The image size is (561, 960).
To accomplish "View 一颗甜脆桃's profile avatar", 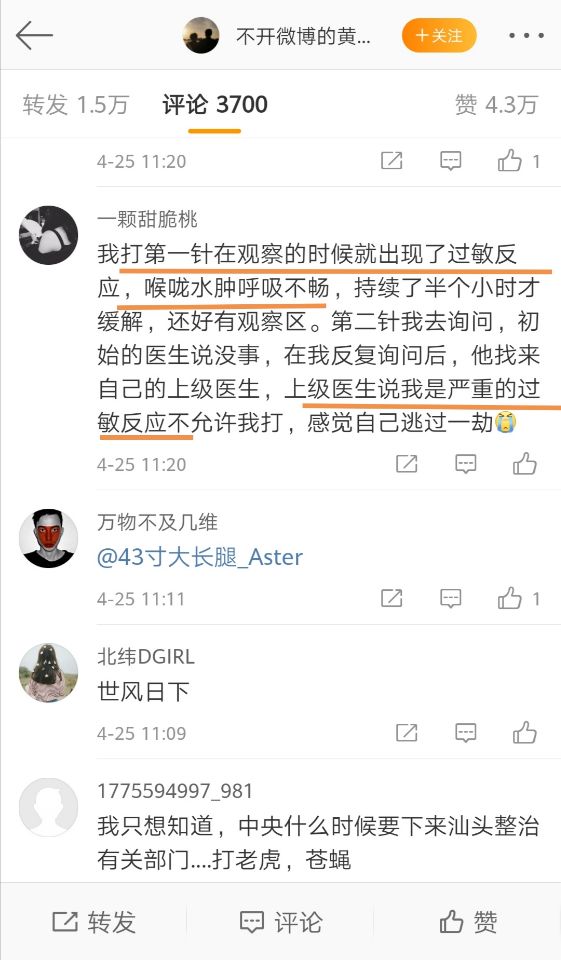I will [x=48, y=235].
